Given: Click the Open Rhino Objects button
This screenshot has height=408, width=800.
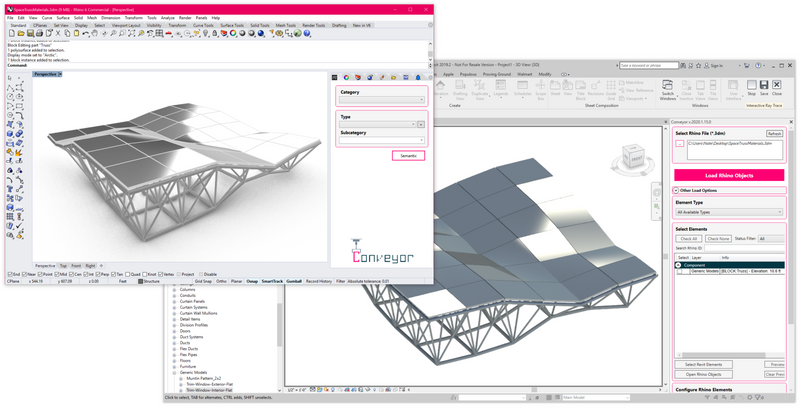Looking at the screenshot, I should [x=703, y=374].
